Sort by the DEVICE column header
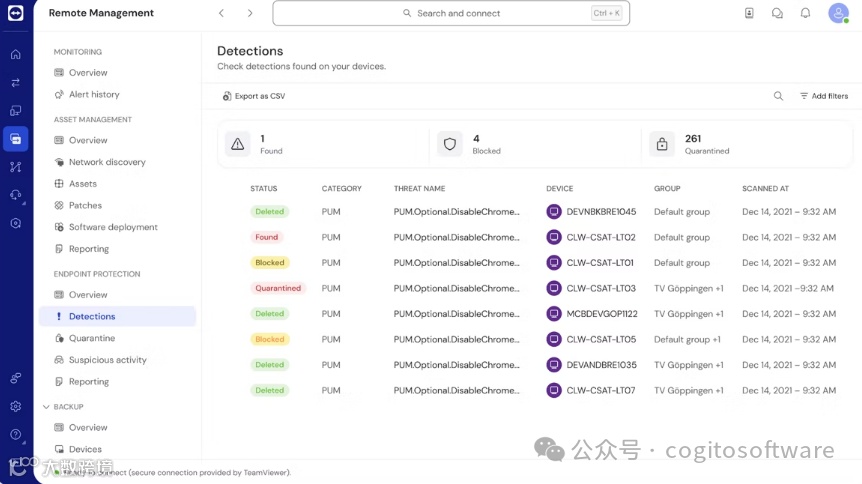 point(560,188)
